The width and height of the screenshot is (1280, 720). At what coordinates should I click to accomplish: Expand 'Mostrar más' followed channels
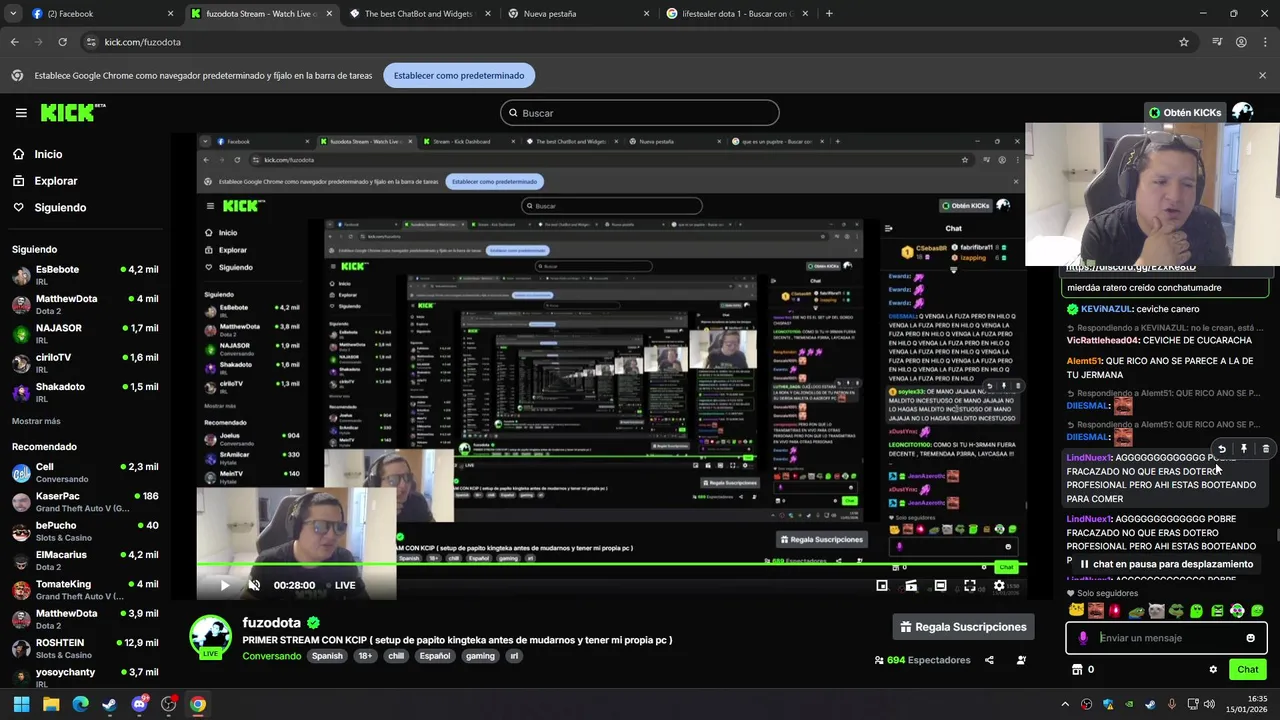[x=36, y=421]
